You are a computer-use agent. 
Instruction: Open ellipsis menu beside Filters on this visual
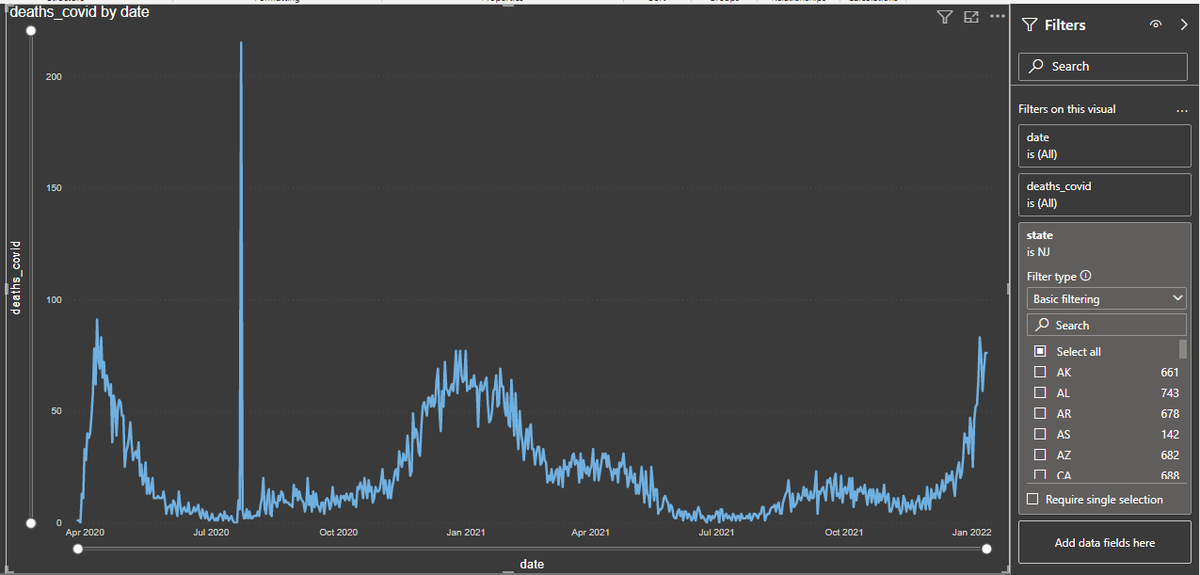[1182, 109]
